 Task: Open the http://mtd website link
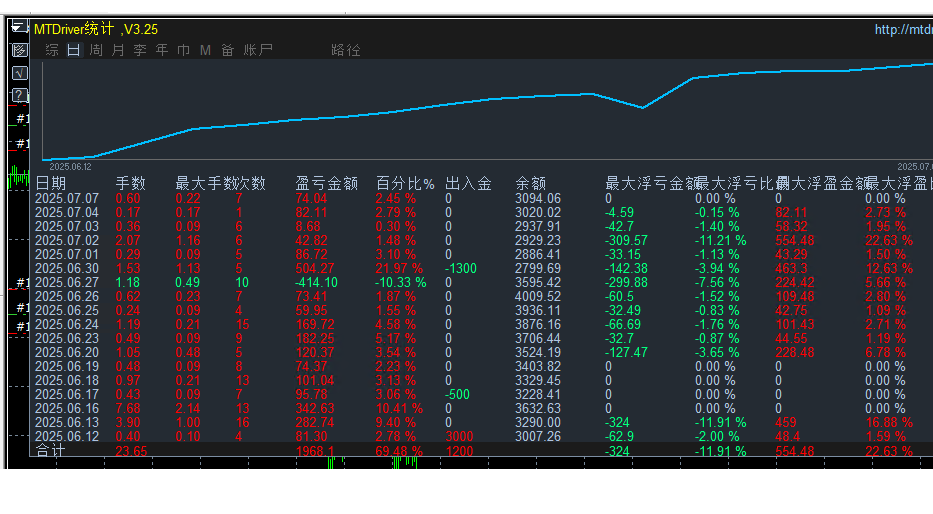click(903, 29)
